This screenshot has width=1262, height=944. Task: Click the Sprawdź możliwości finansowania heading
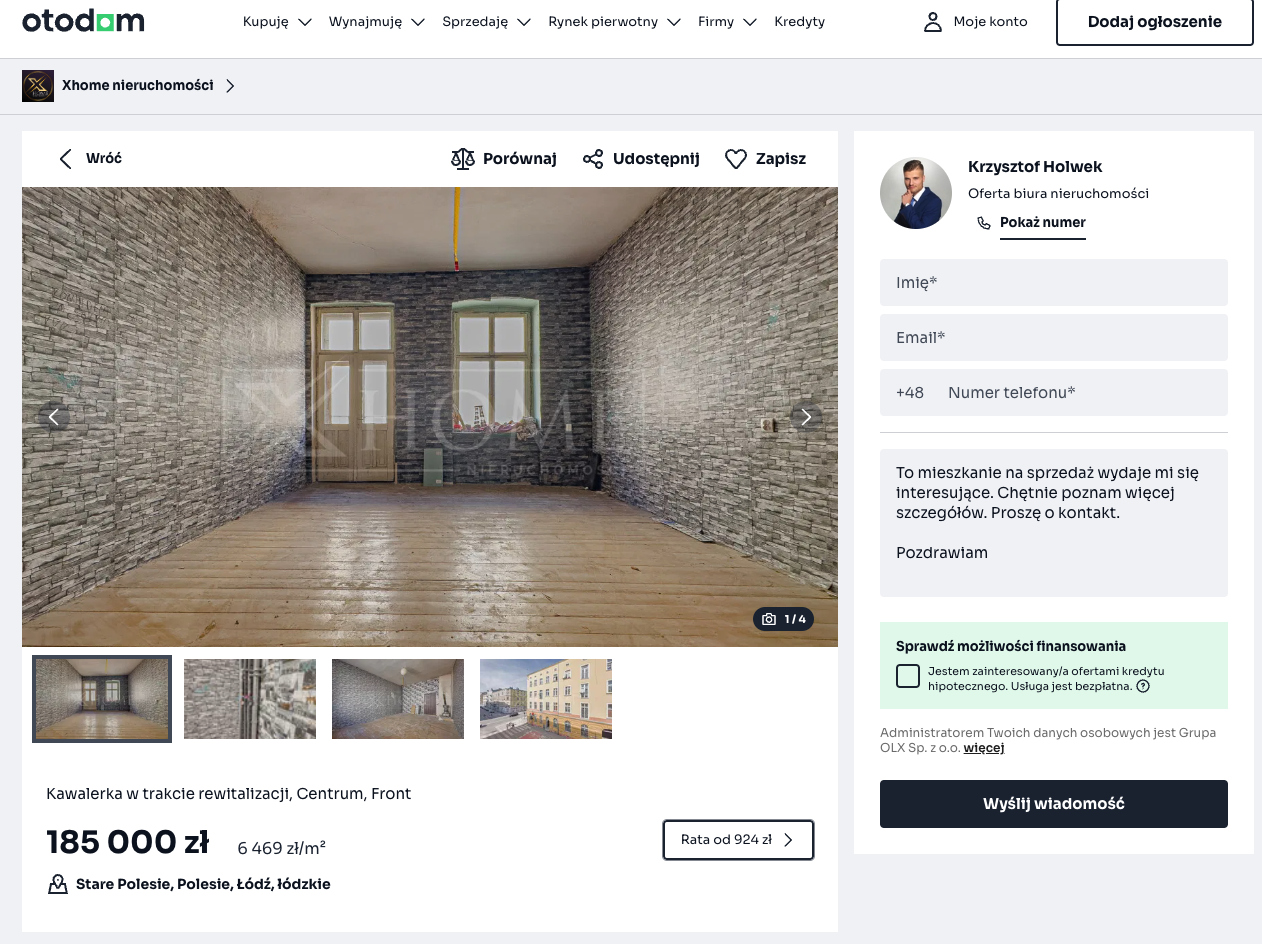[1011, 646]
